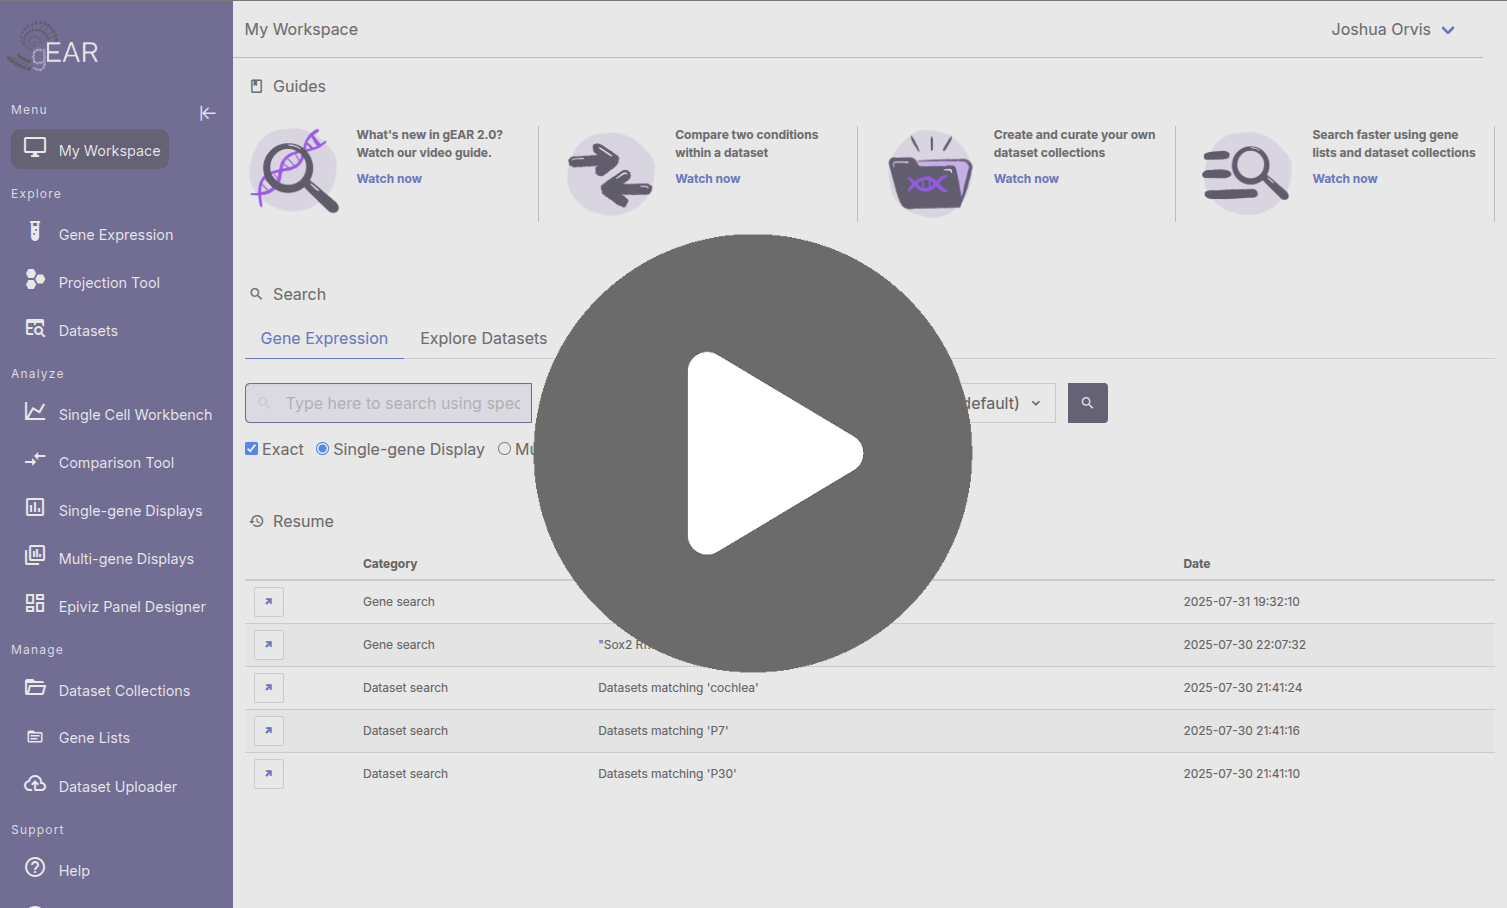Open the default selection dropdown near search
1507x908 pixels.
point(1005,403)
